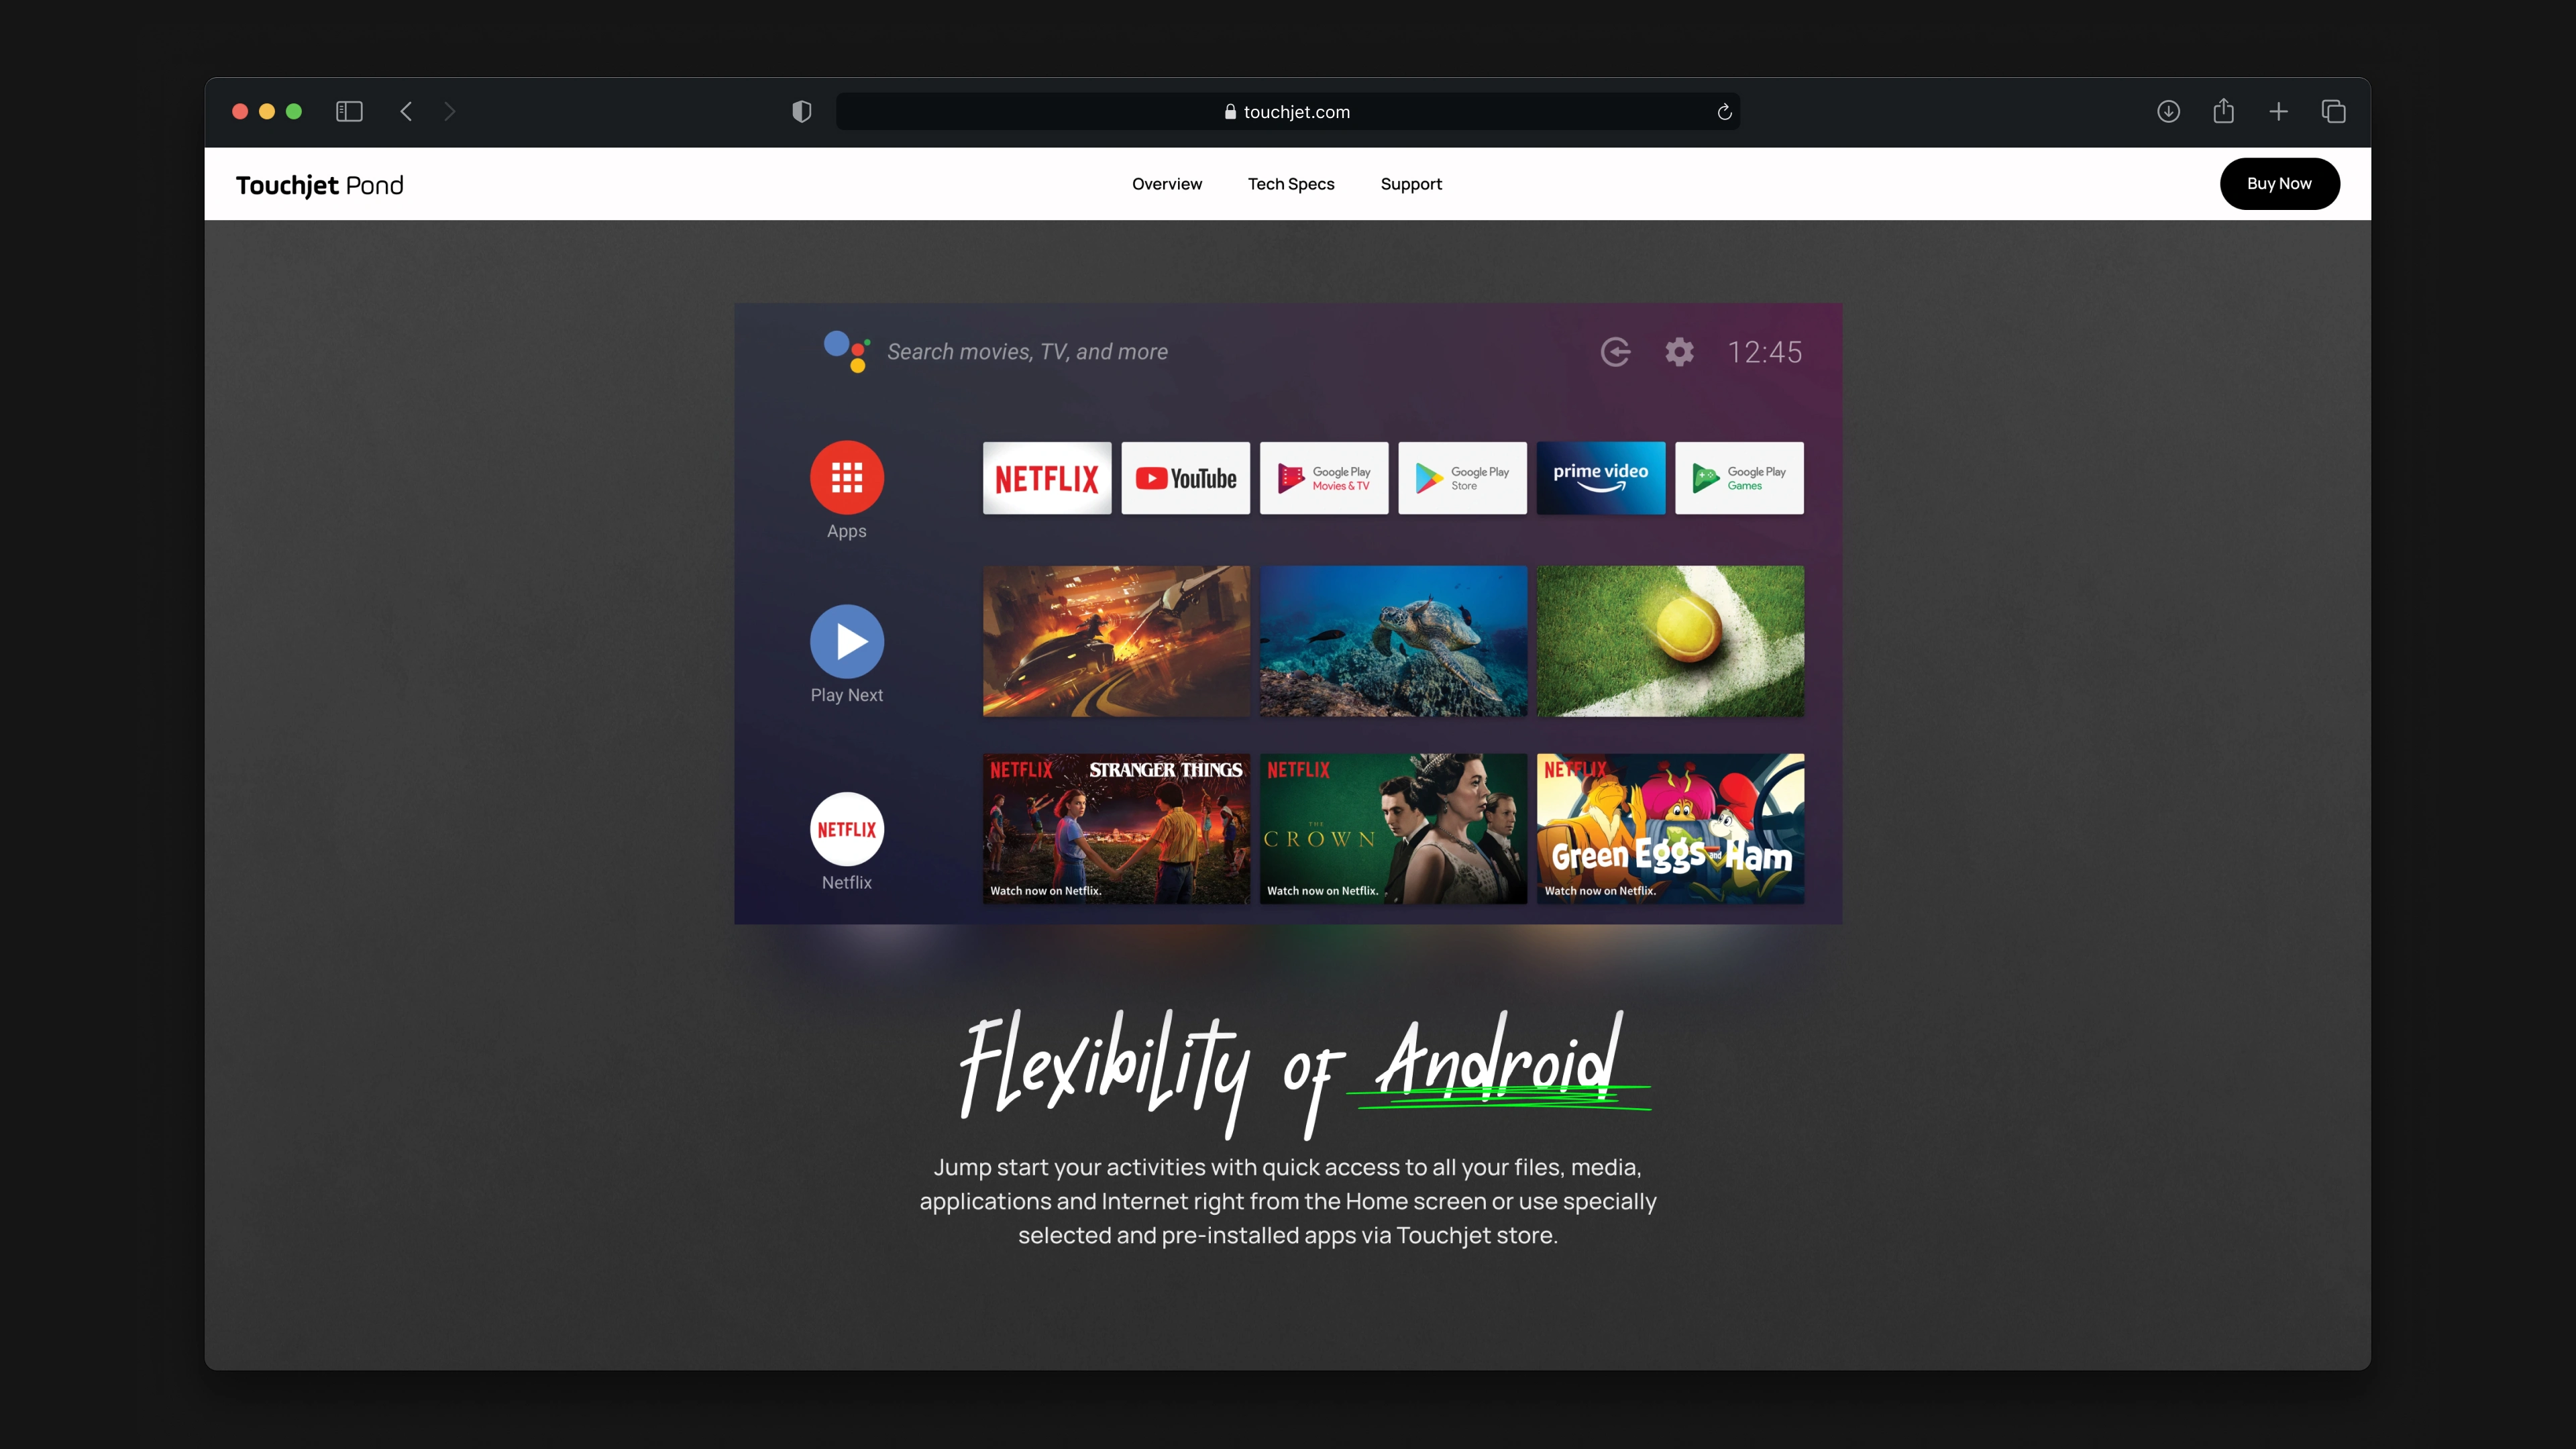Go to Tech Specs section
The width and height of the screenshot is (2576, 1449).
[1290, 184]
